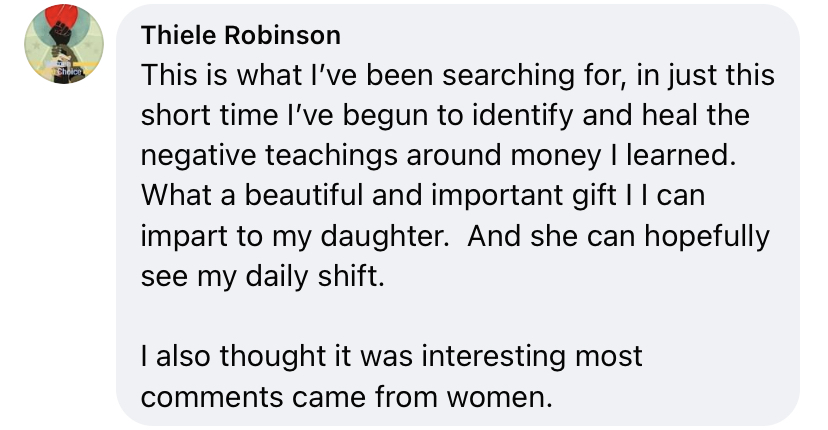Click the line starting "This is what I've"

coord(458,76)
